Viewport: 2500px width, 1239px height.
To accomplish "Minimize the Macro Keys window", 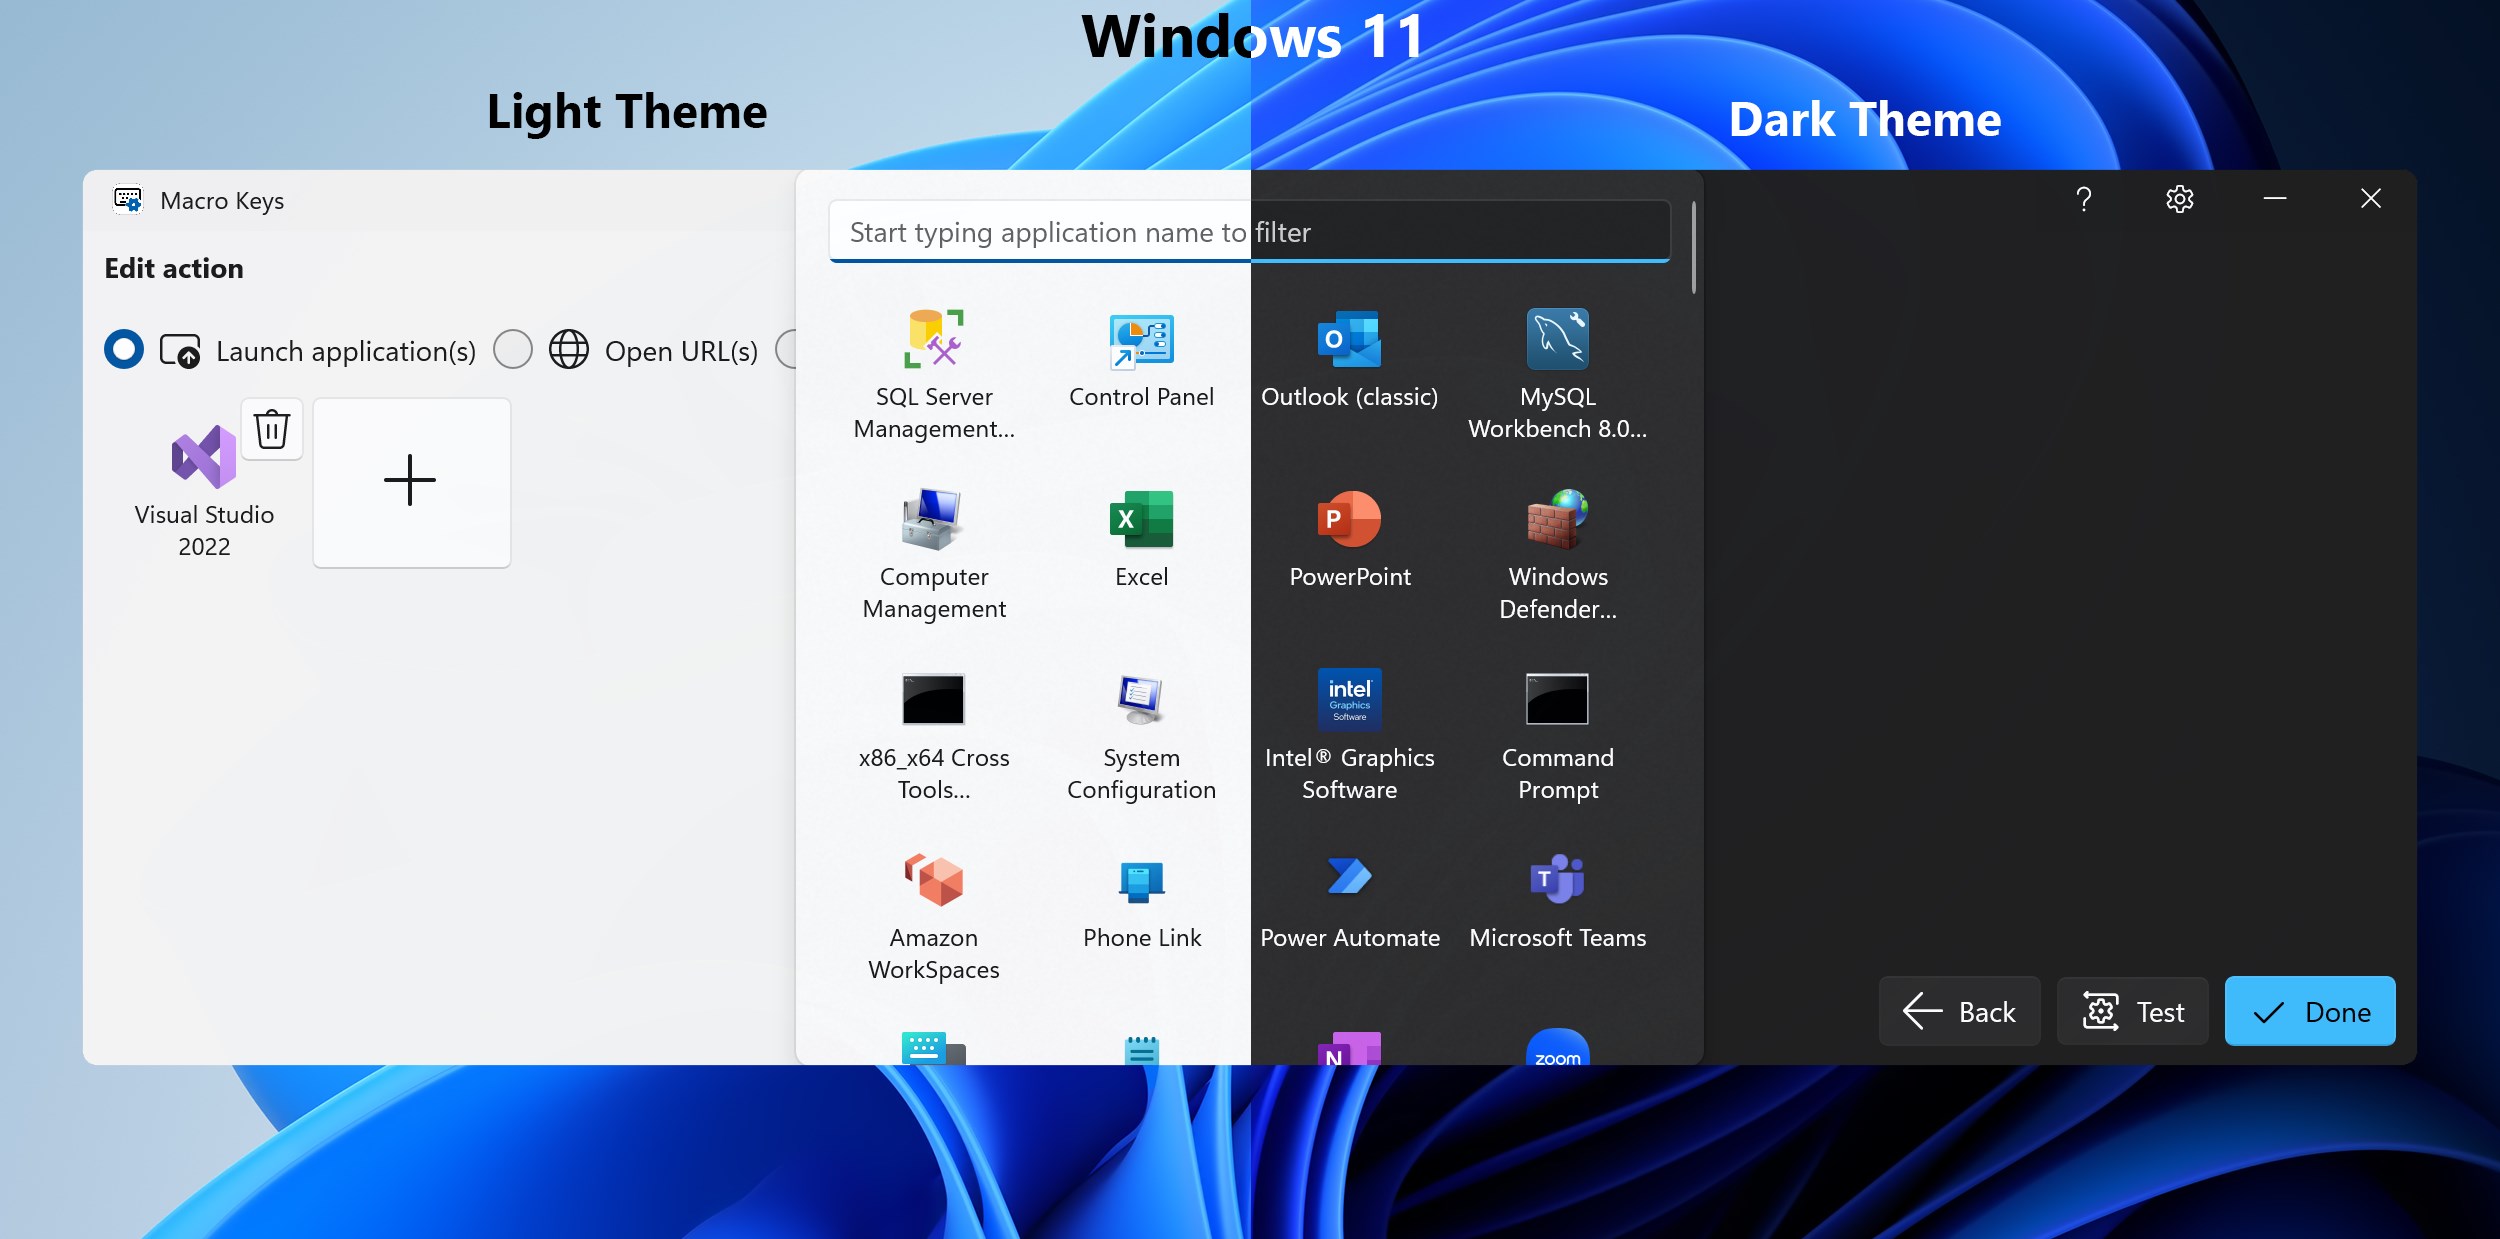I will (2275, 199).
